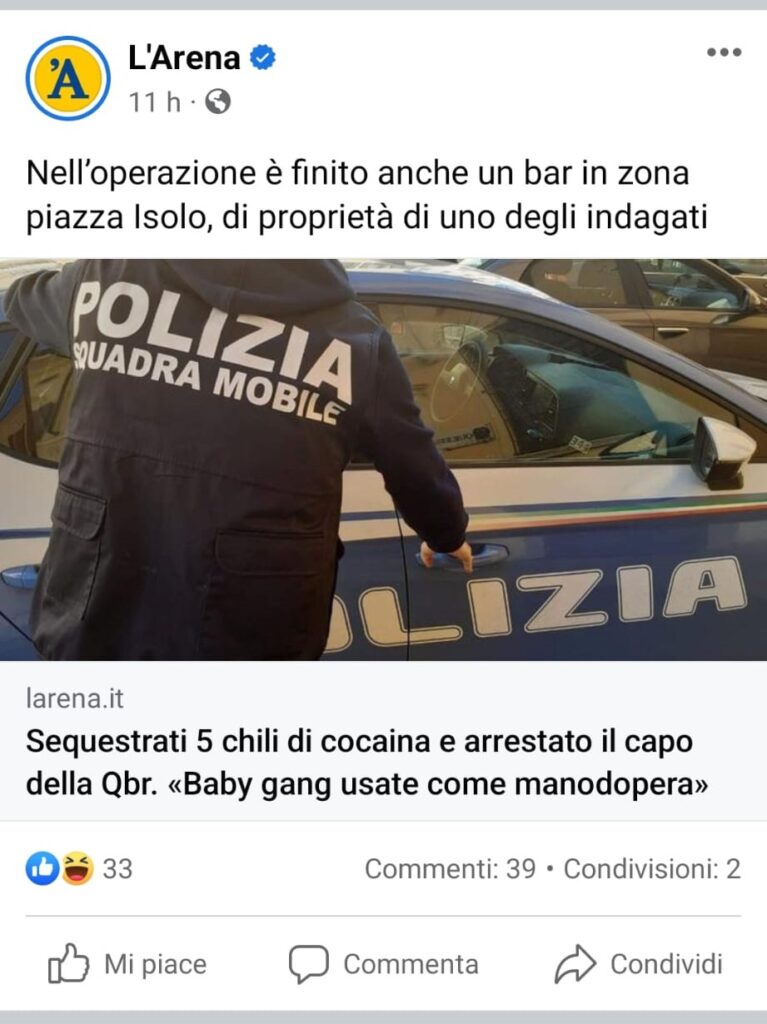
Task: Open L'Arena profile picture logo
Action: tap(68, 78)
